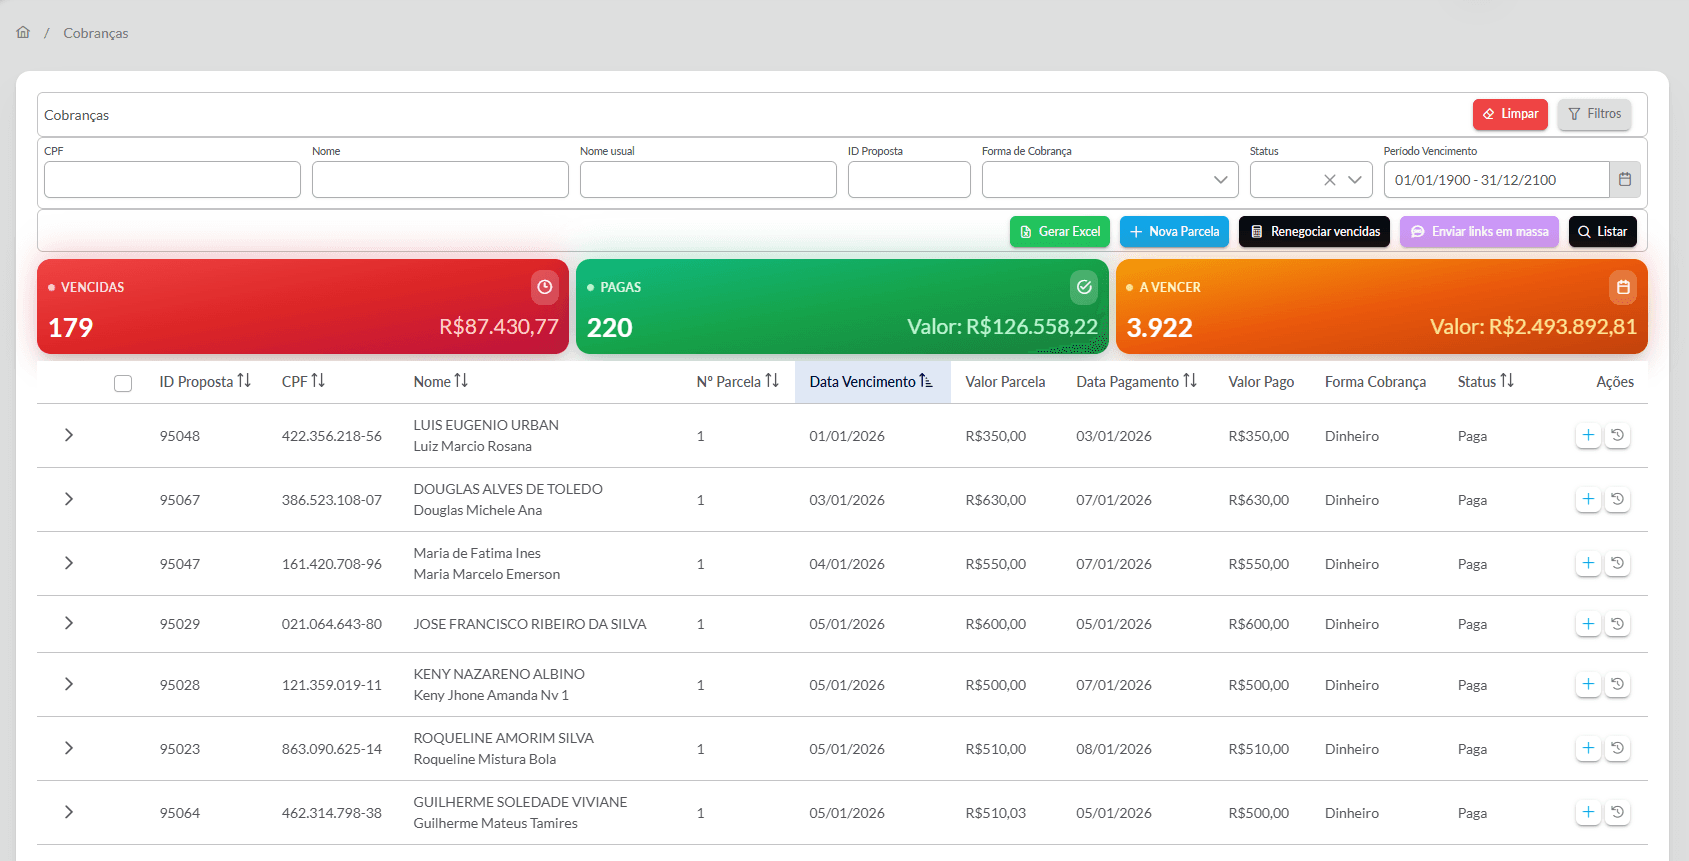Click plus icon for proposta 95048
Image resolution: width=1689 pixels, height=861 pixels.
coord(1588,435)
